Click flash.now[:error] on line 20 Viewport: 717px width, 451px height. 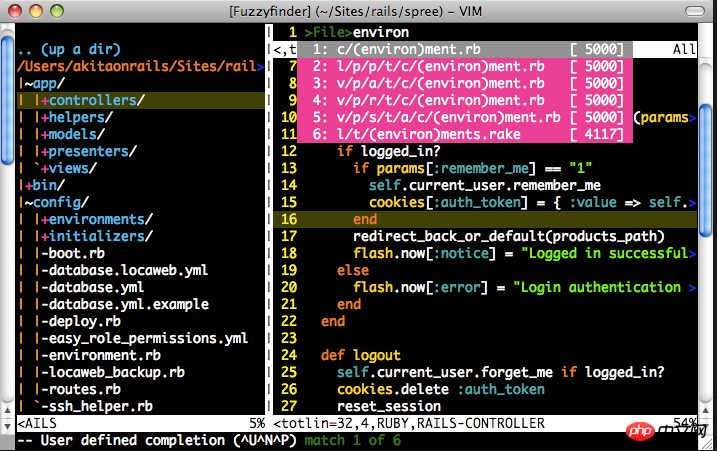click(x=420, y=287)
